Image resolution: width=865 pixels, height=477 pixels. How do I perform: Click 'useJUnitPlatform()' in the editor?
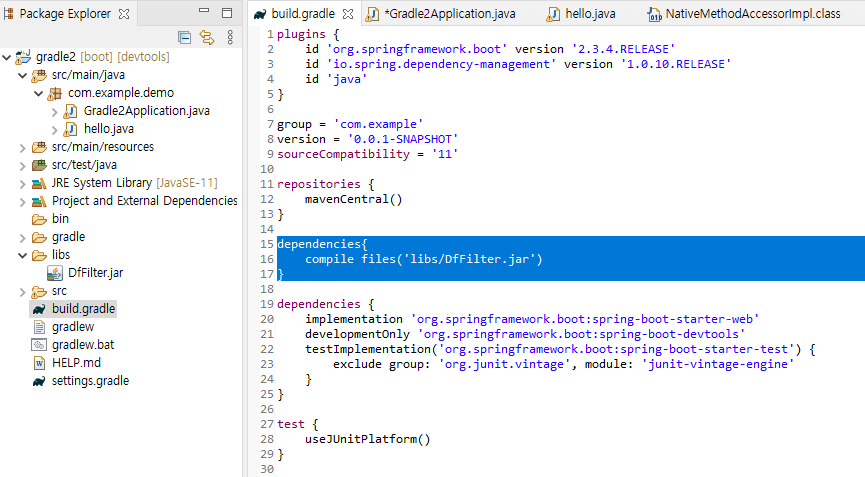pyautogui.click(x=367, y=439)
